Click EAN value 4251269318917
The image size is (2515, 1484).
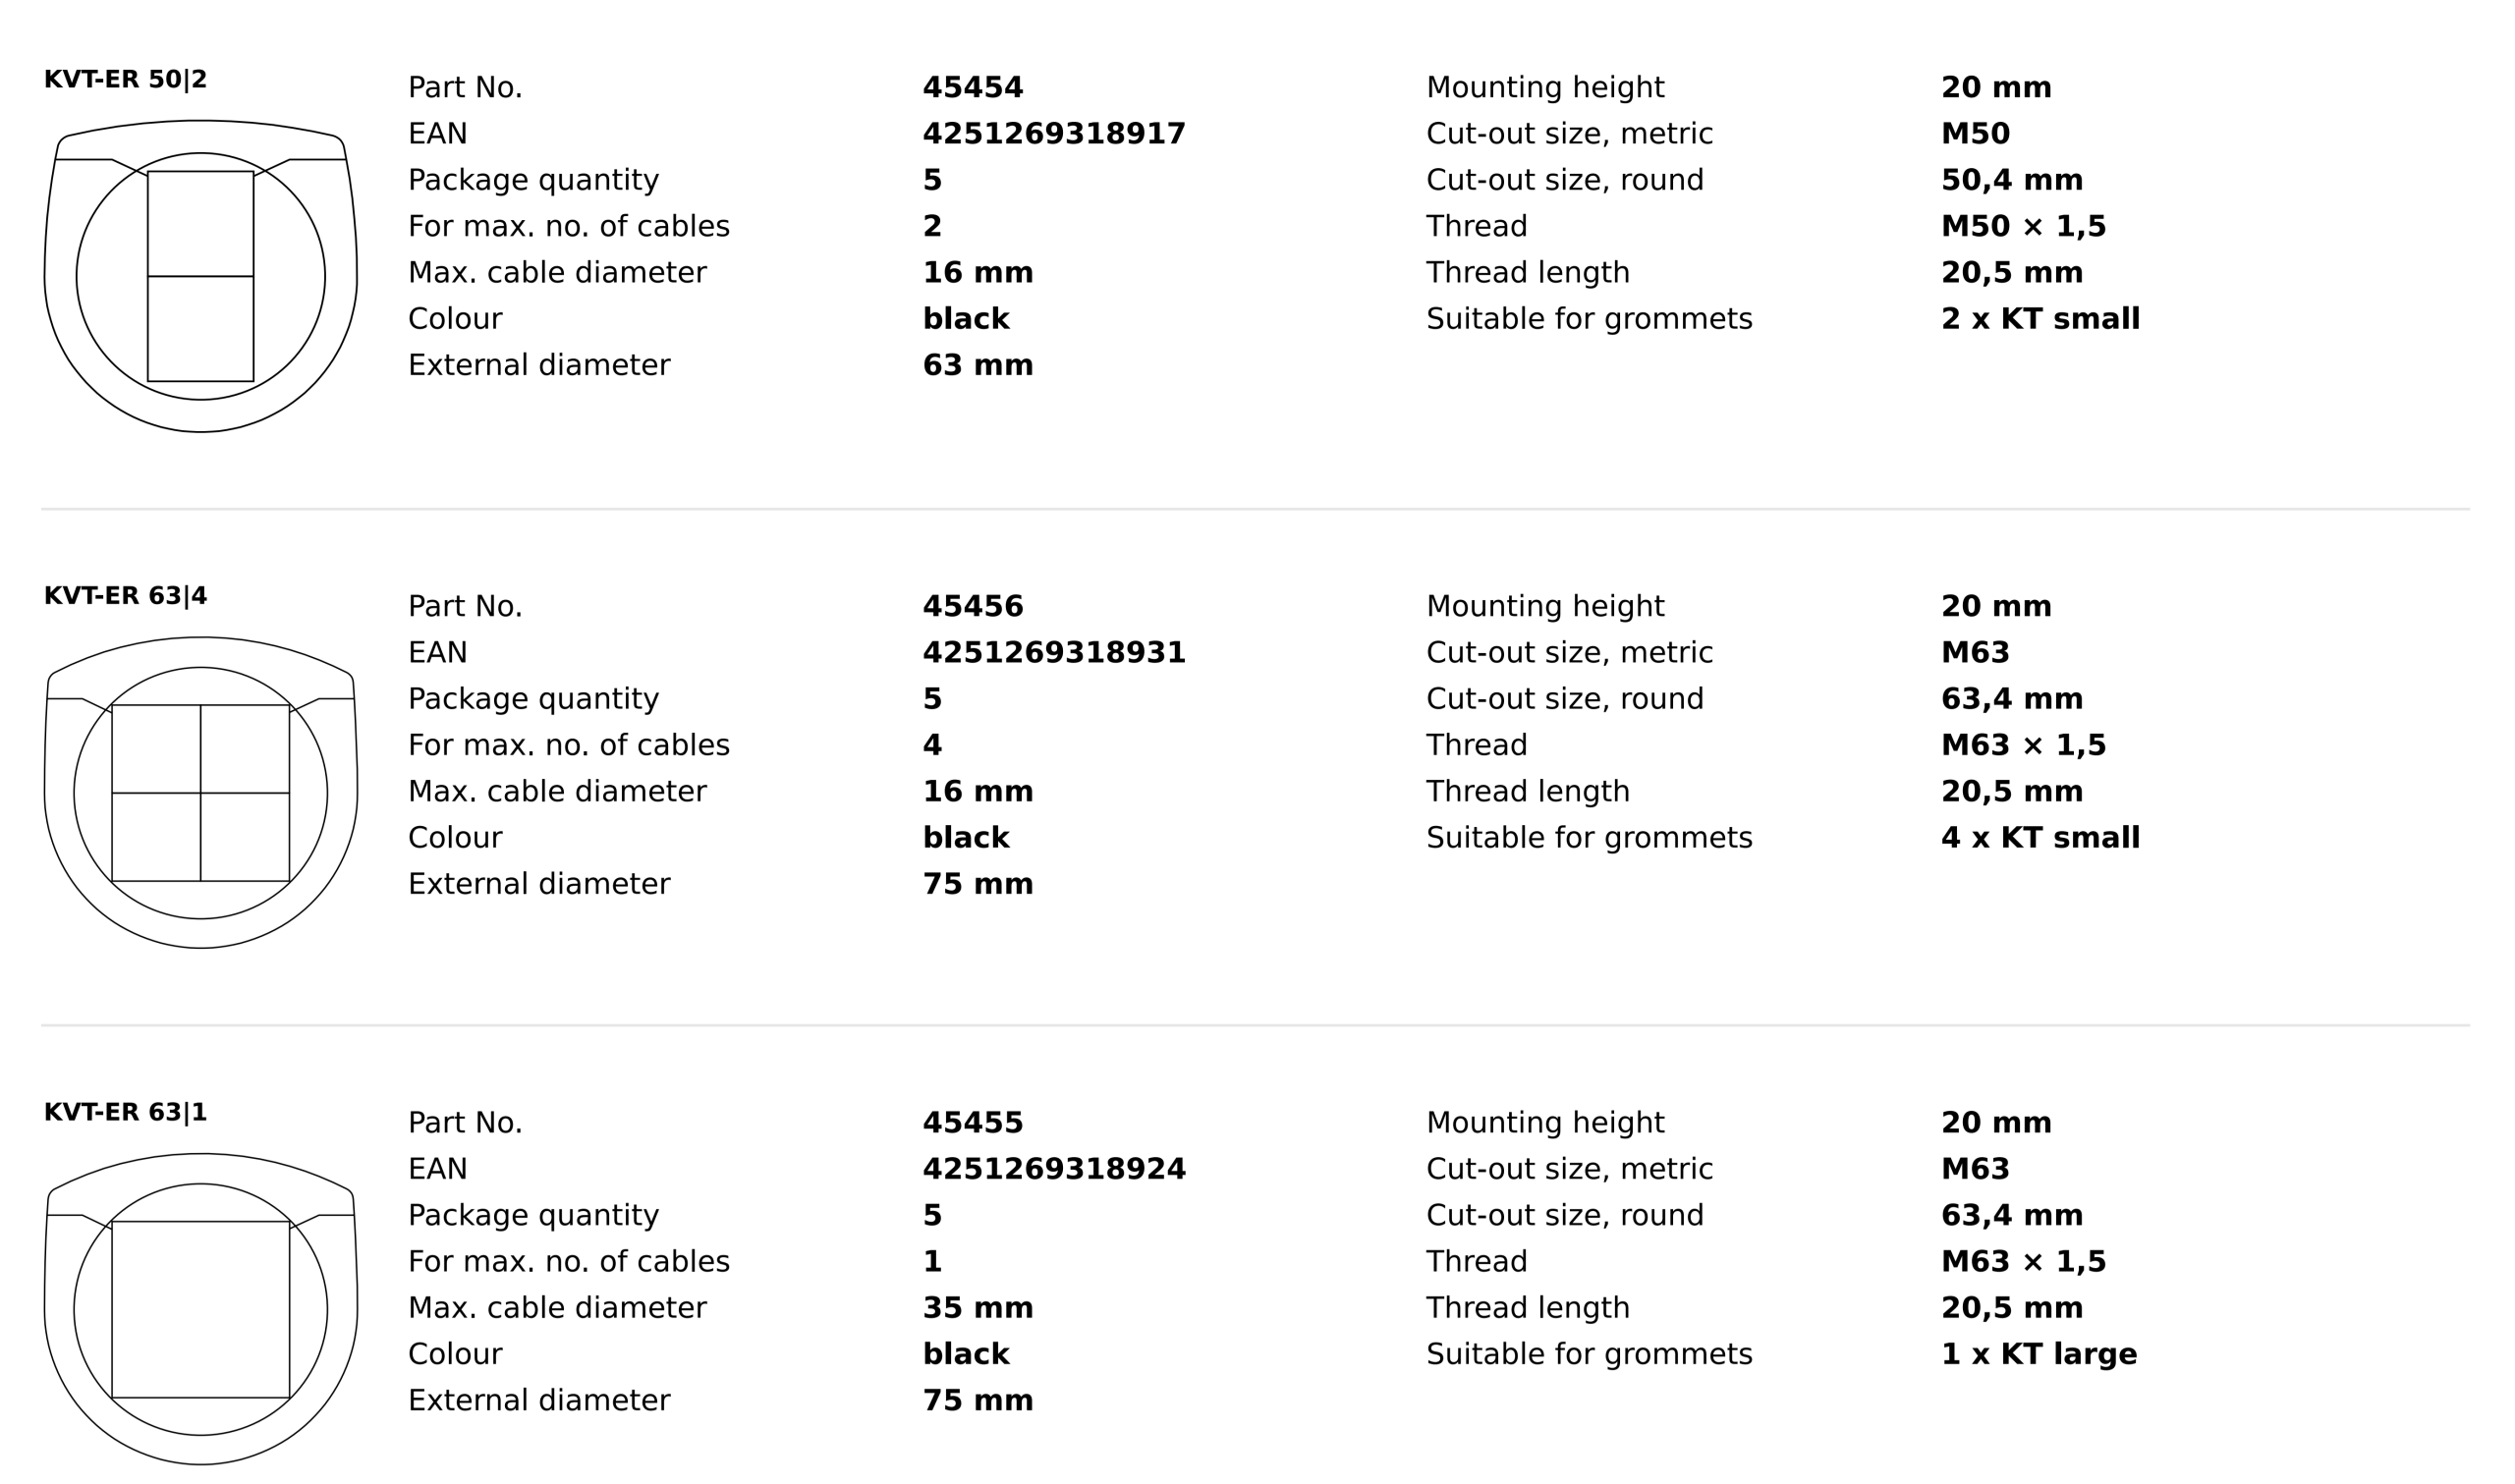[1053, 134]
